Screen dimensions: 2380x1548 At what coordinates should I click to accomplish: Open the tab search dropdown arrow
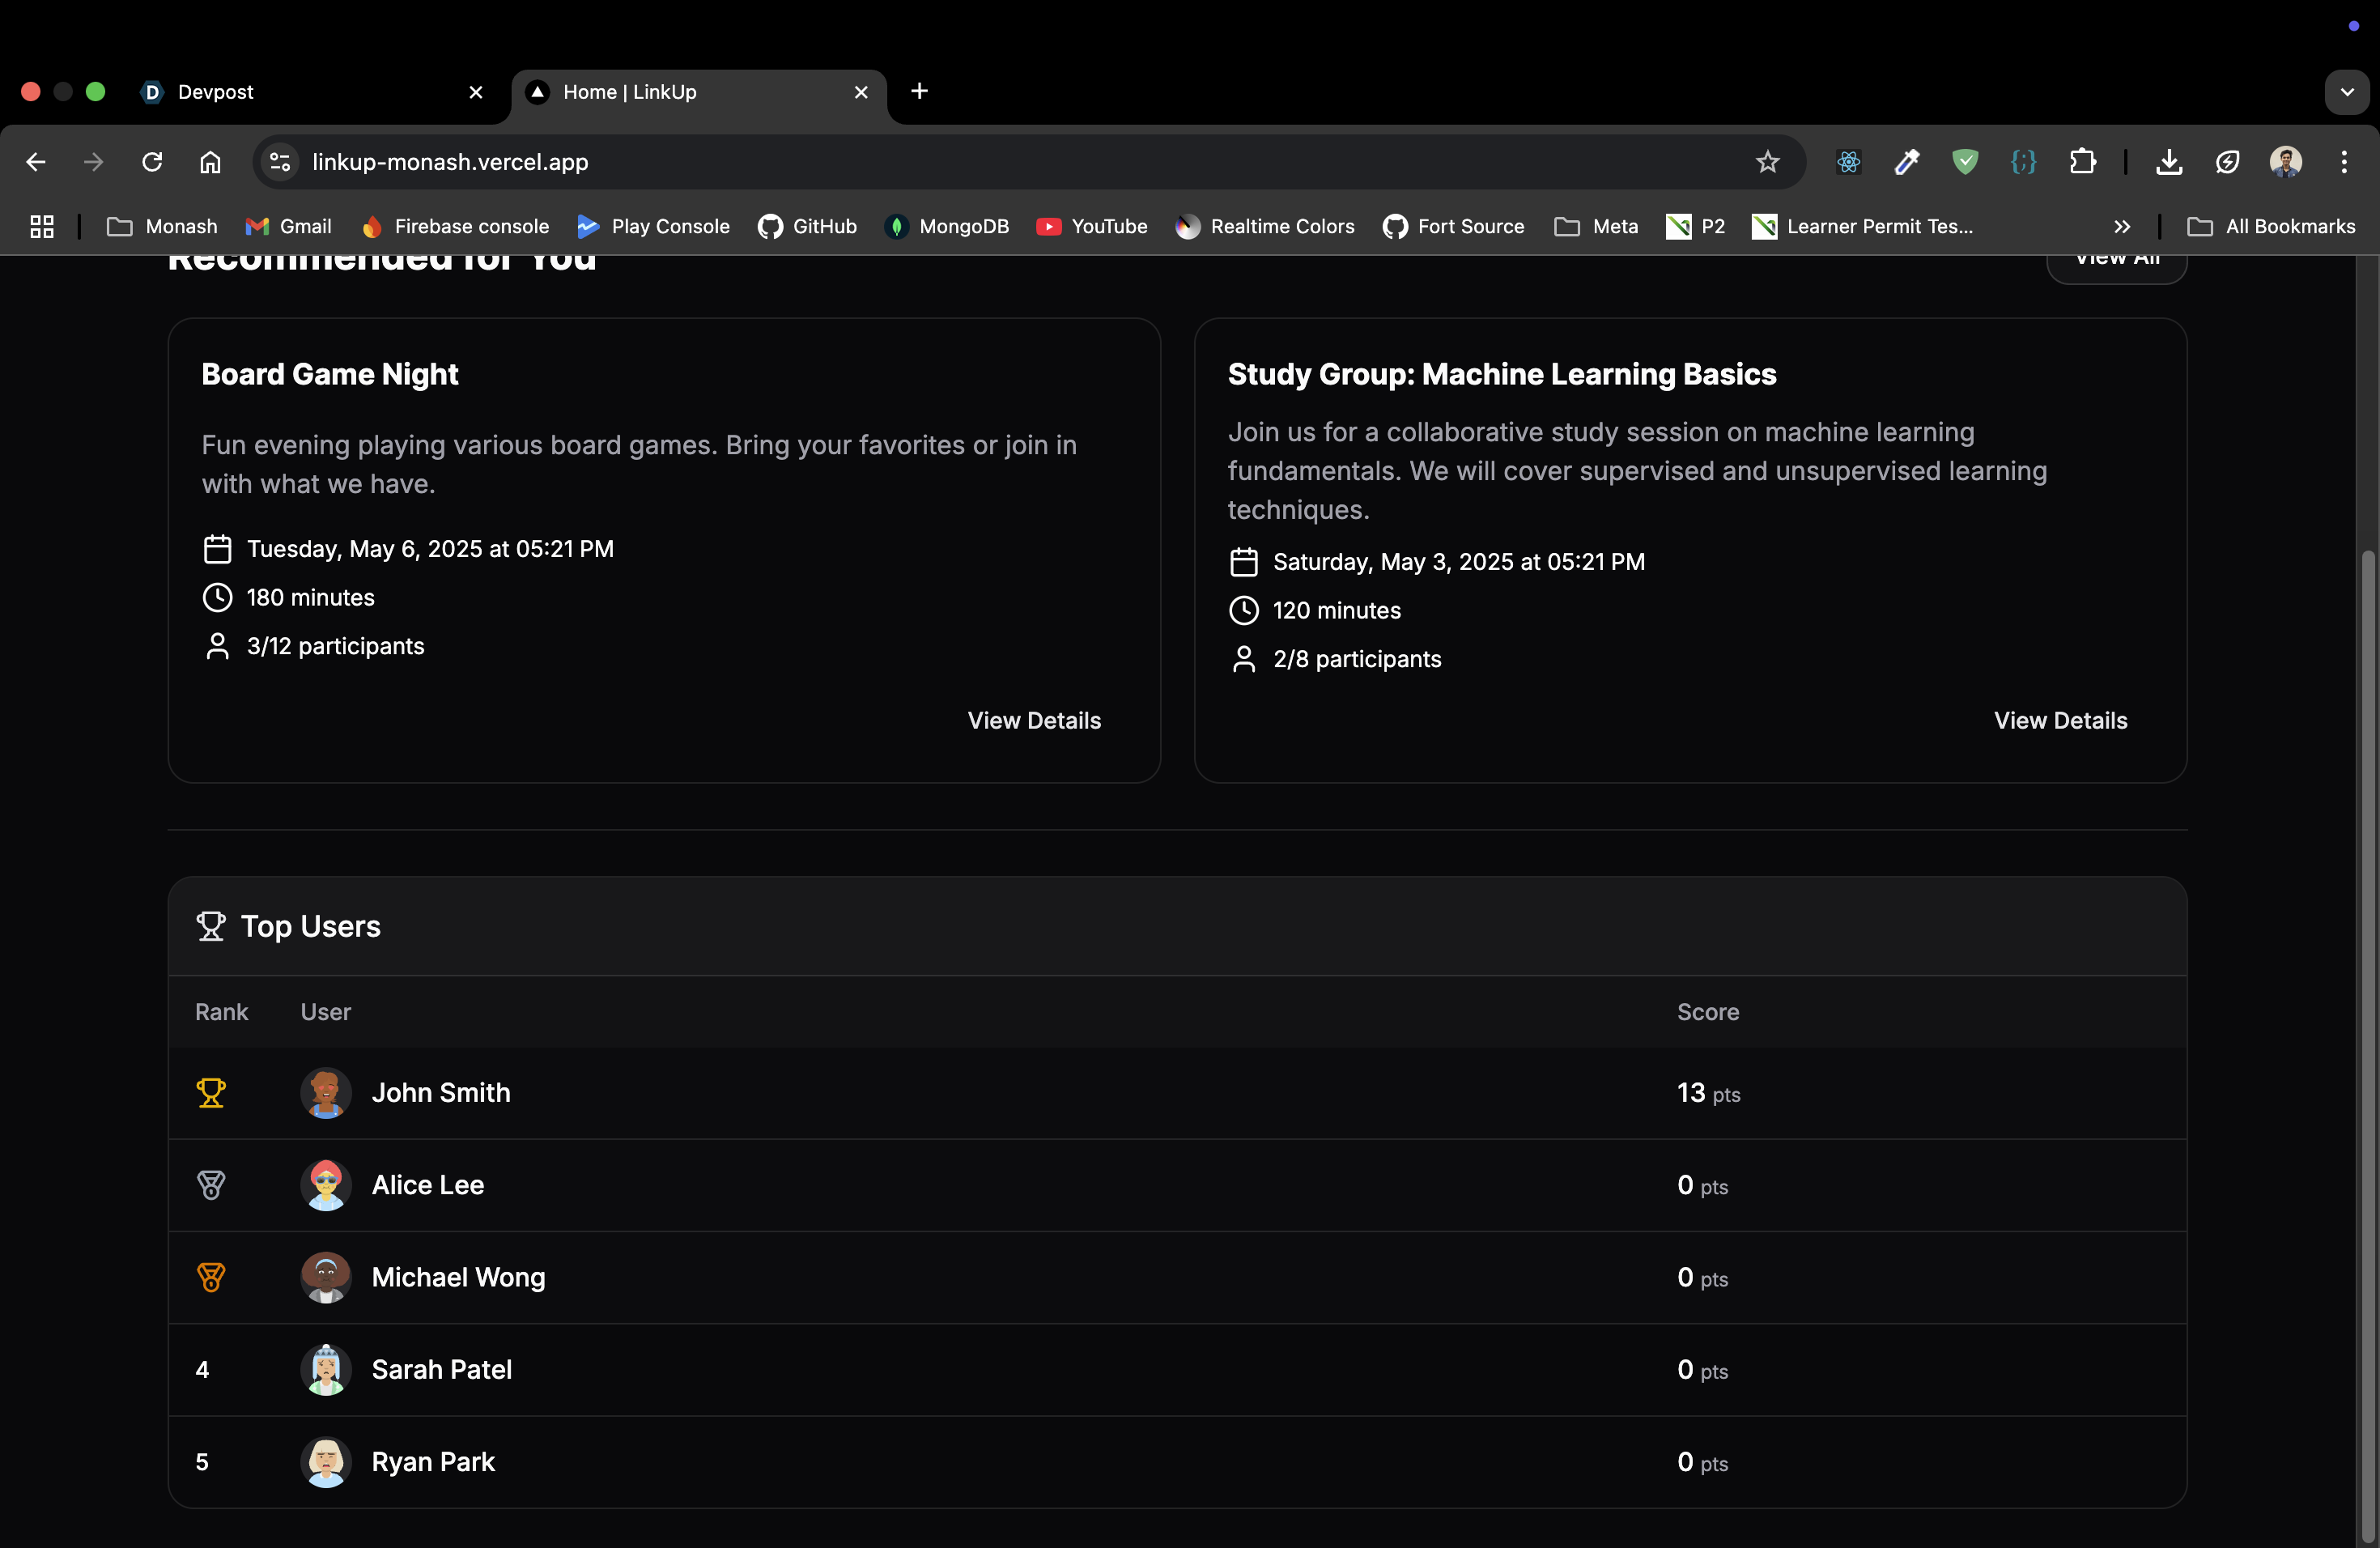pos(2346,92)
